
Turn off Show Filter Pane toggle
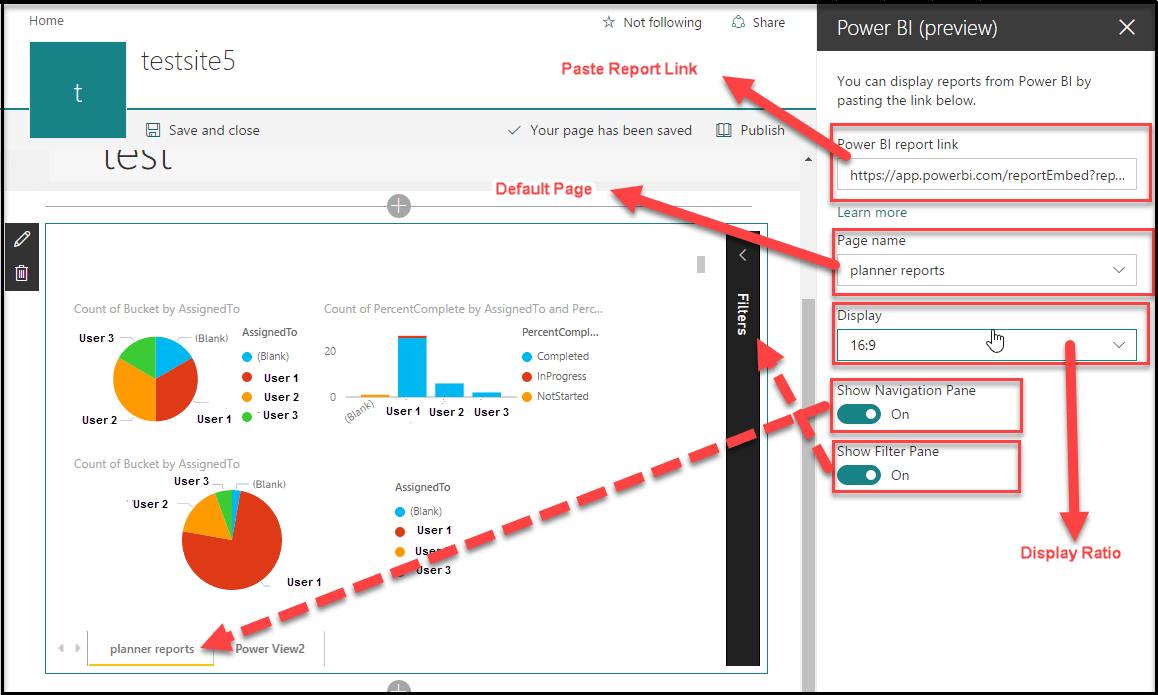[859, 475]
